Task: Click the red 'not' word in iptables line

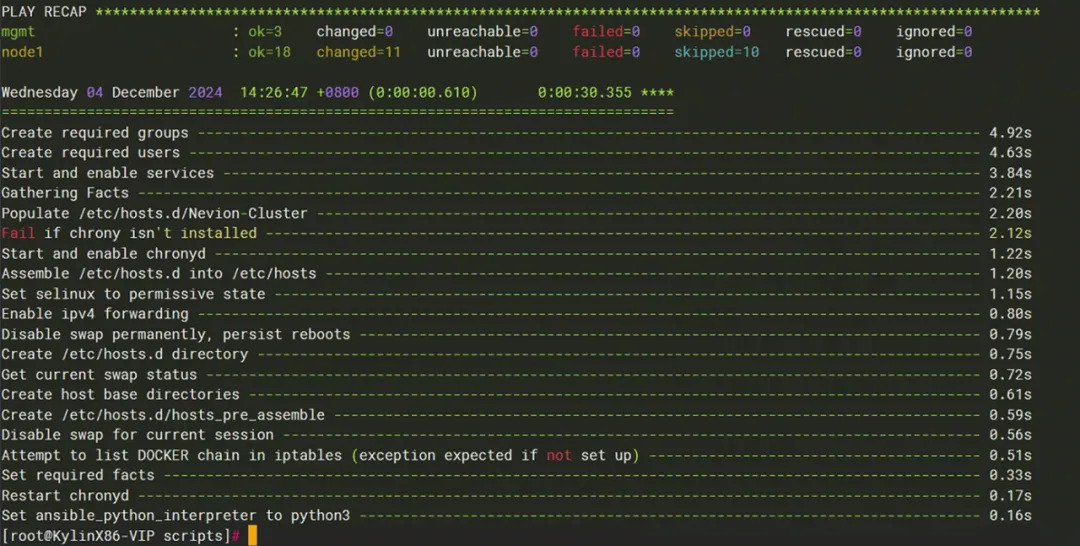Action: click(559, 455)
